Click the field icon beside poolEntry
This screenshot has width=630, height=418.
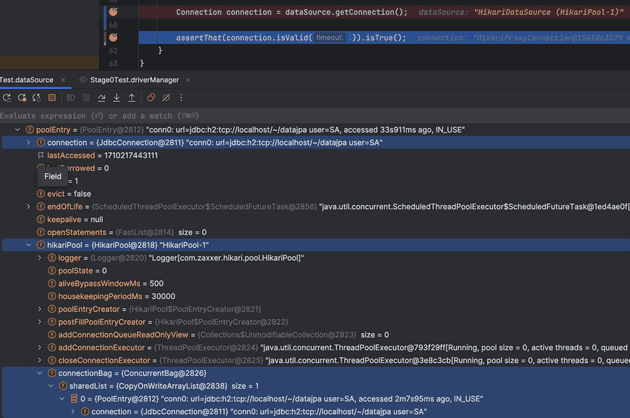pos(30,130)
